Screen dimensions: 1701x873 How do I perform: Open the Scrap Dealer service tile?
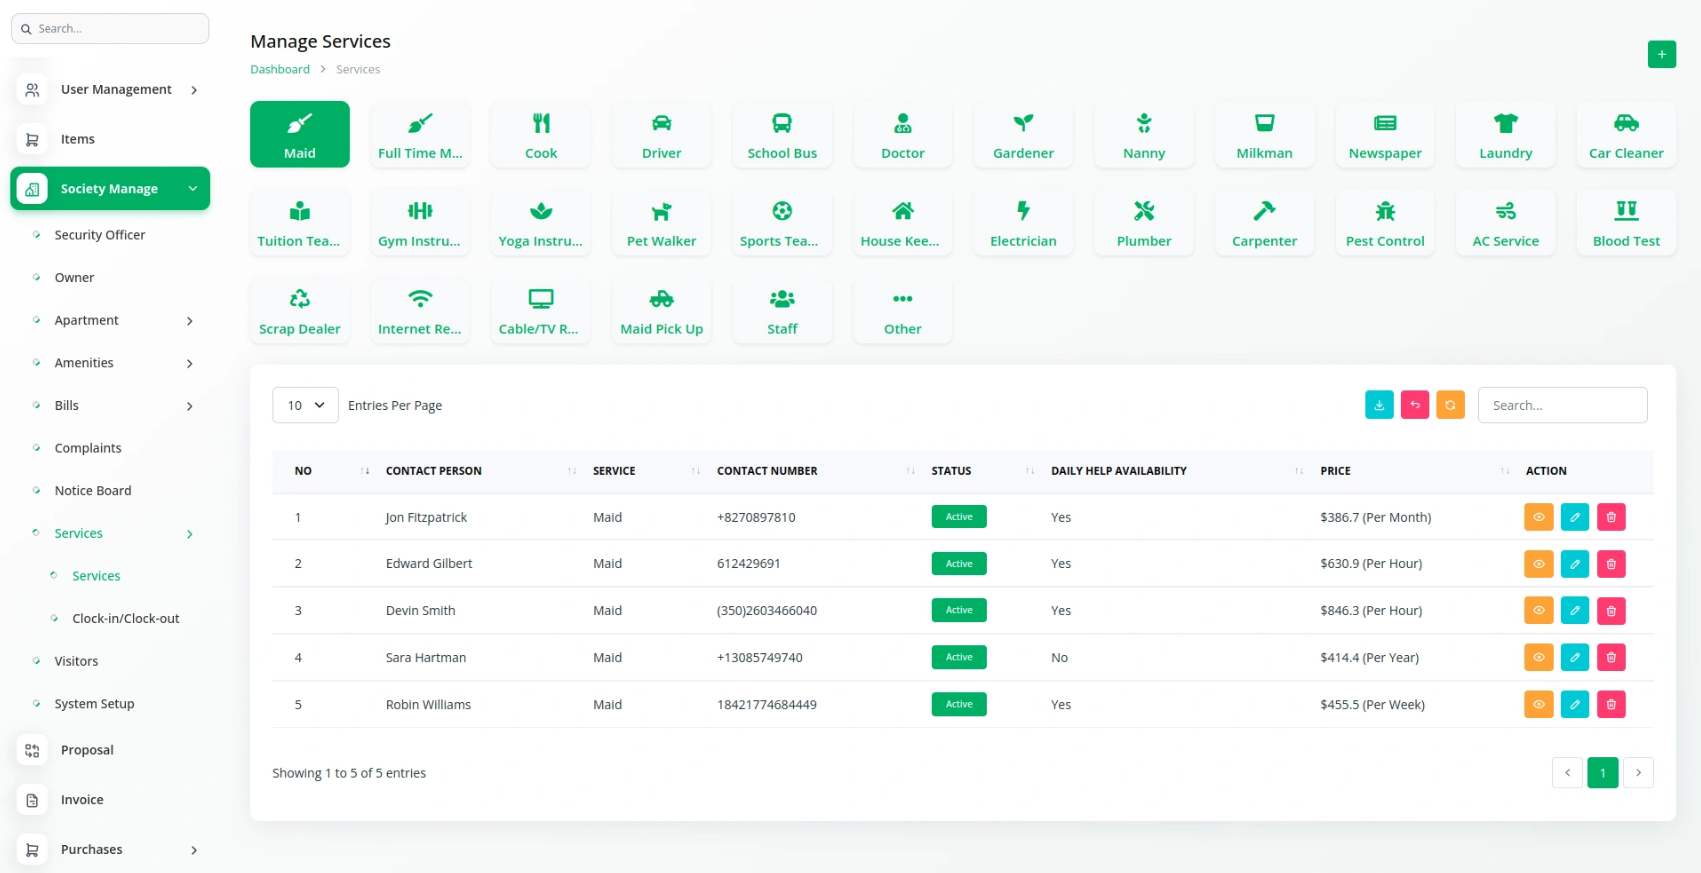[x=300, y=310]
